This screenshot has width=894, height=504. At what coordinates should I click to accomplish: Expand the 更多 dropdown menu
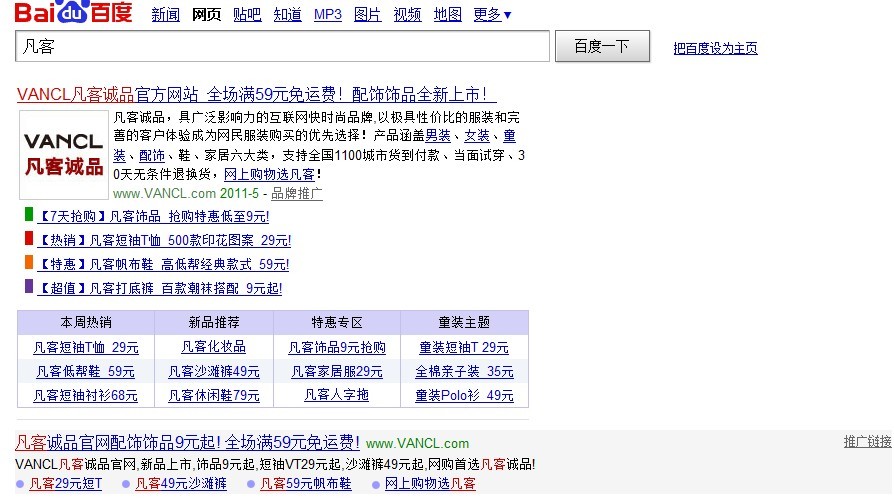coord(492,14)
